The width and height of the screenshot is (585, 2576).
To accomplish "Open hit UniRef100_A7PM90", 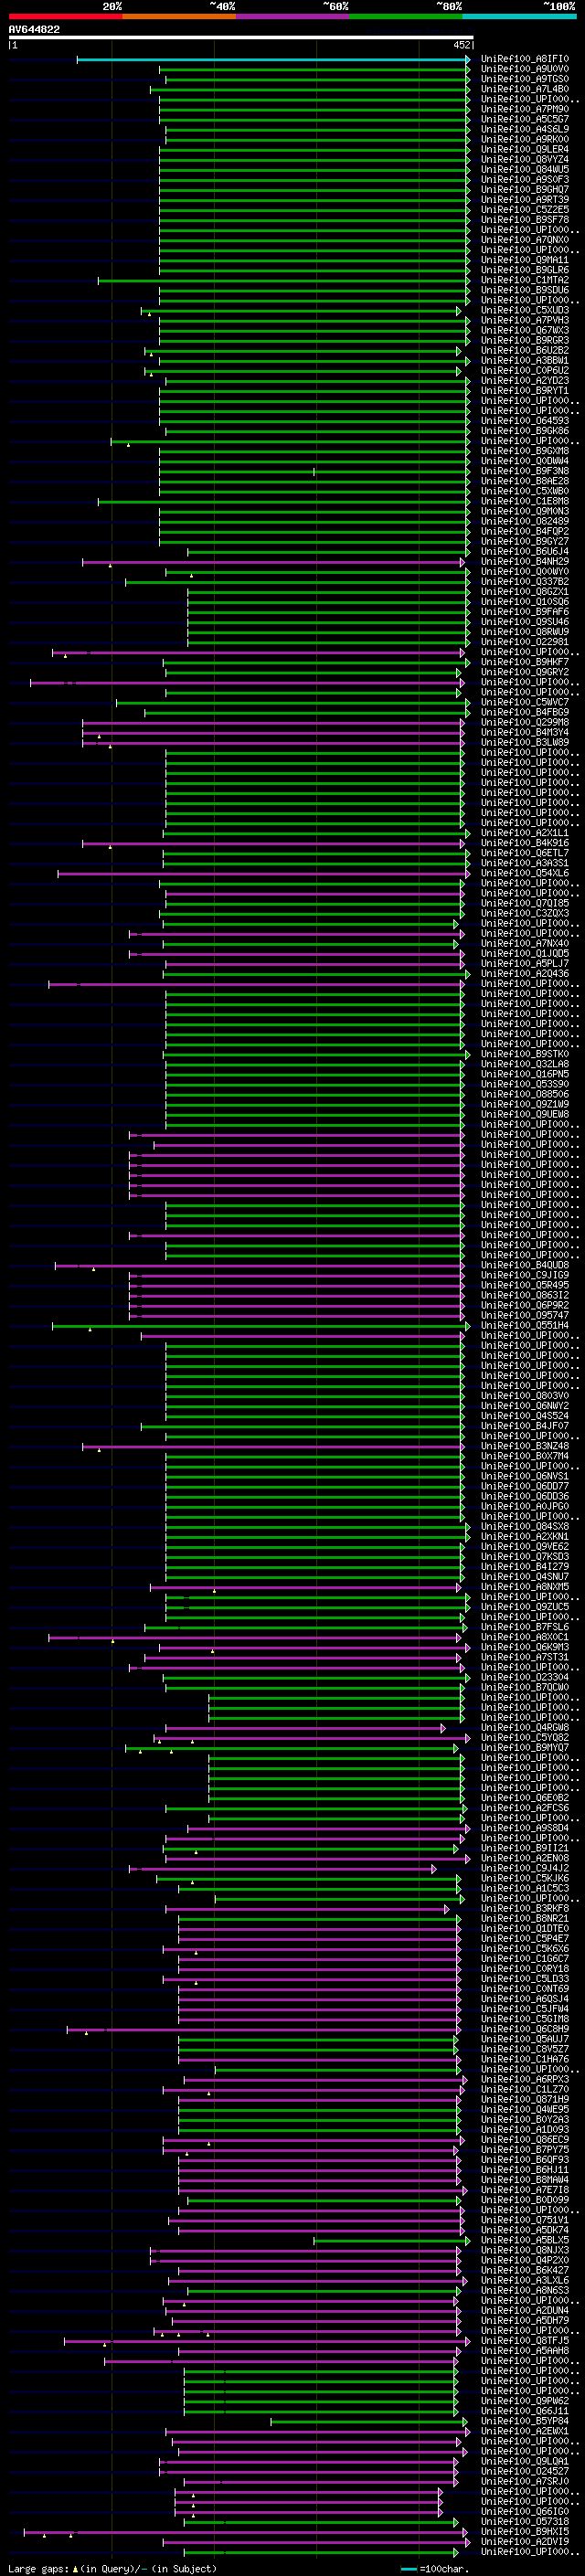I will 524,109.
